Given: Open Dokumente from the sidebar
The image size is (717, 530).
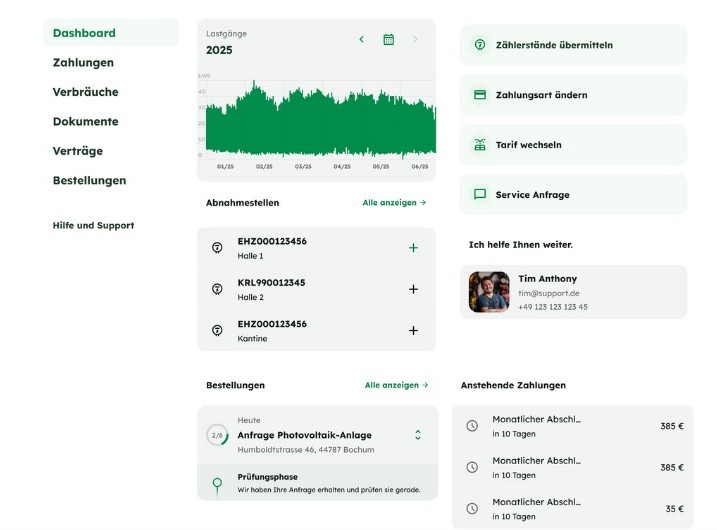Looking at the screenshot, I should (85, 121).
